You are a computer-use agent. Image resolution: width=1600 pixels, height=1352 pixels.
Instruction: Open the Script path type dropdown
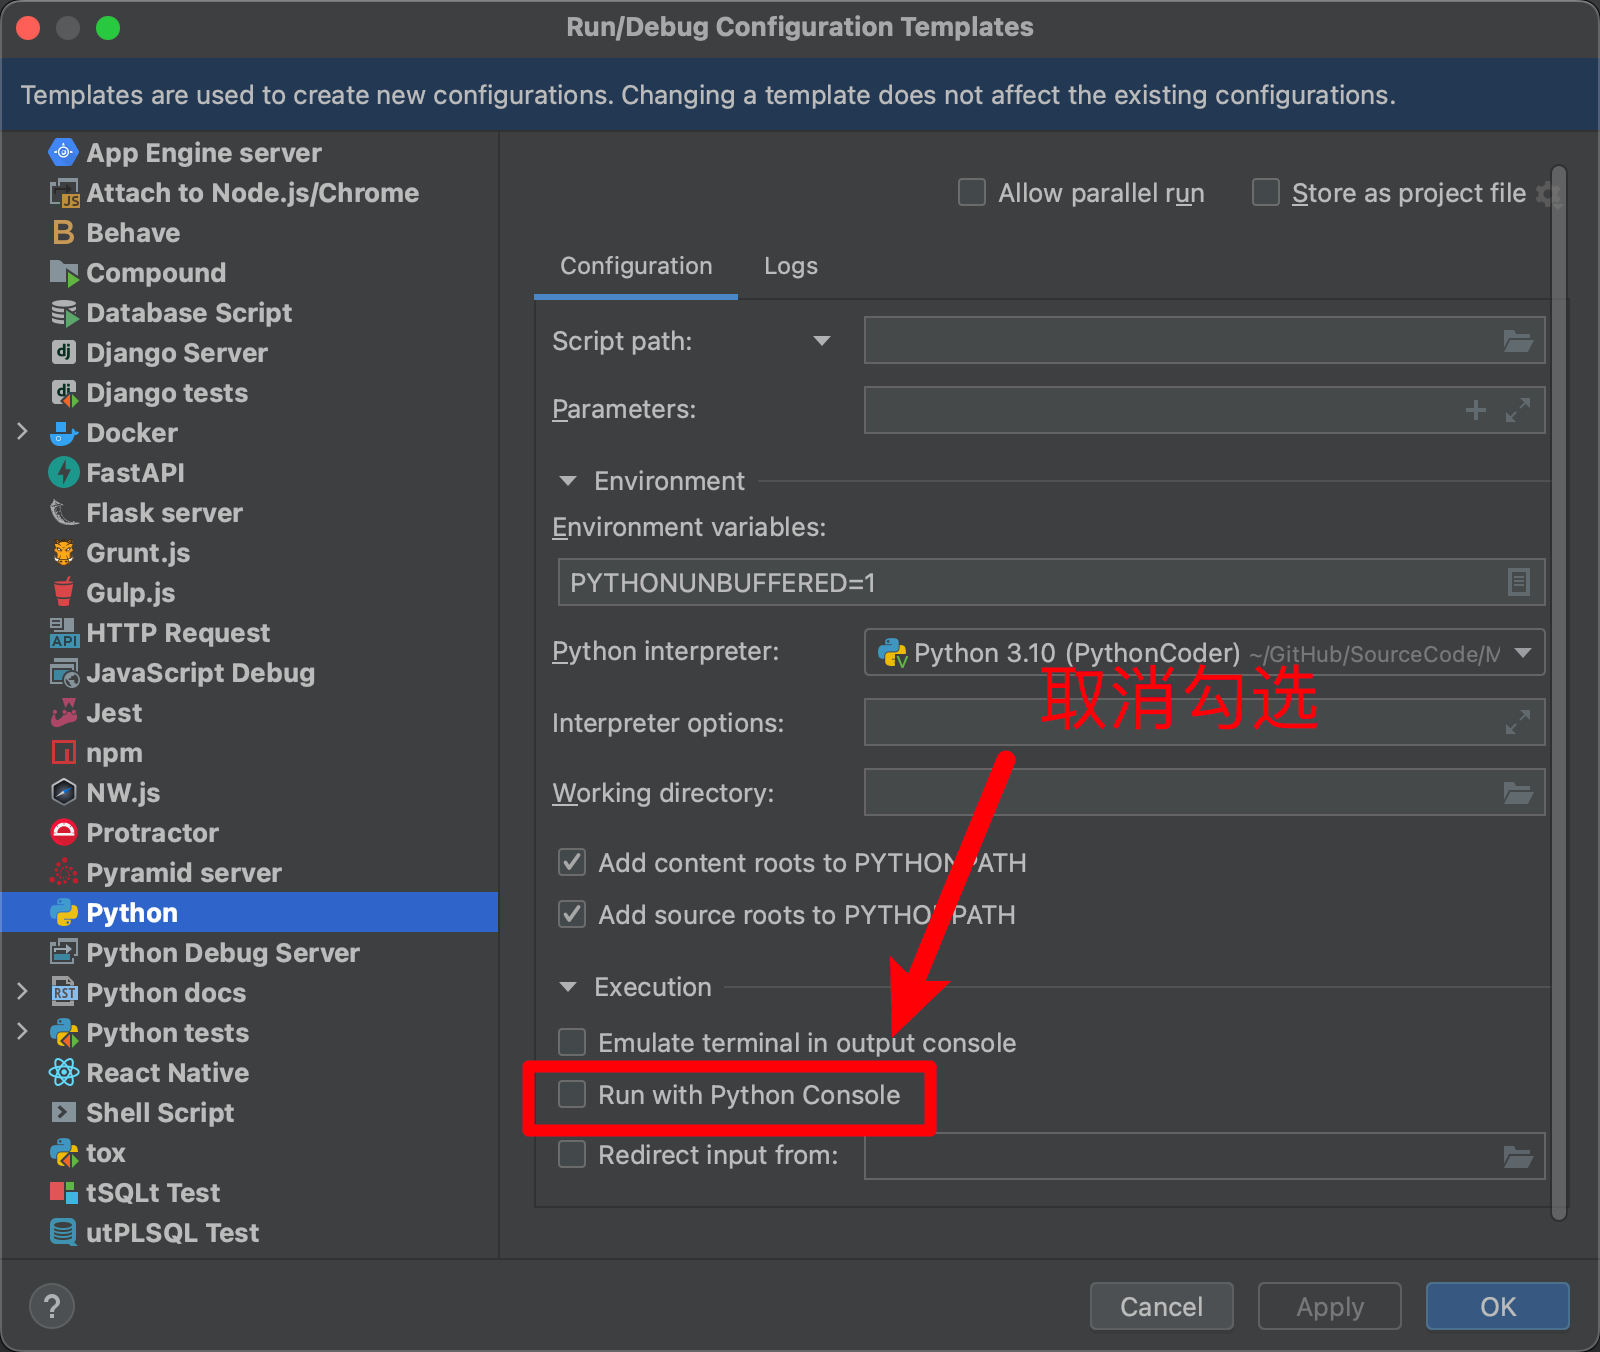pyautogui.click(x=822, y=341)
